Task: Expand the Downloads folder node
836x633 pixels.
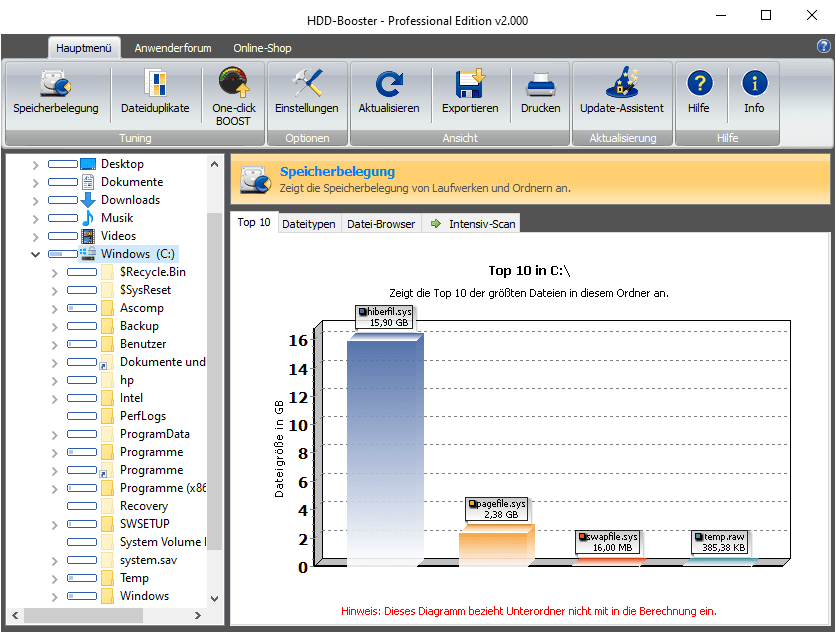Action: [x=37, y=200]
